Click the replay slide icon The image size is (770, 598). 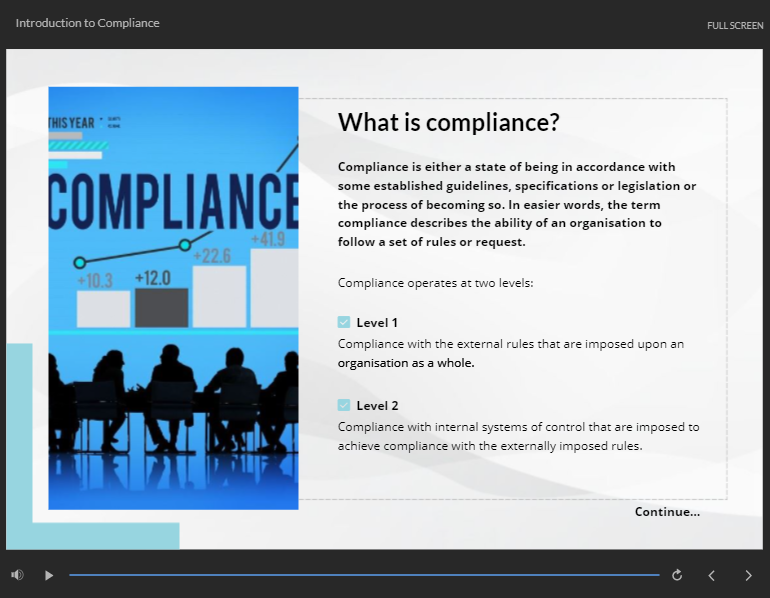coord(677,575)
